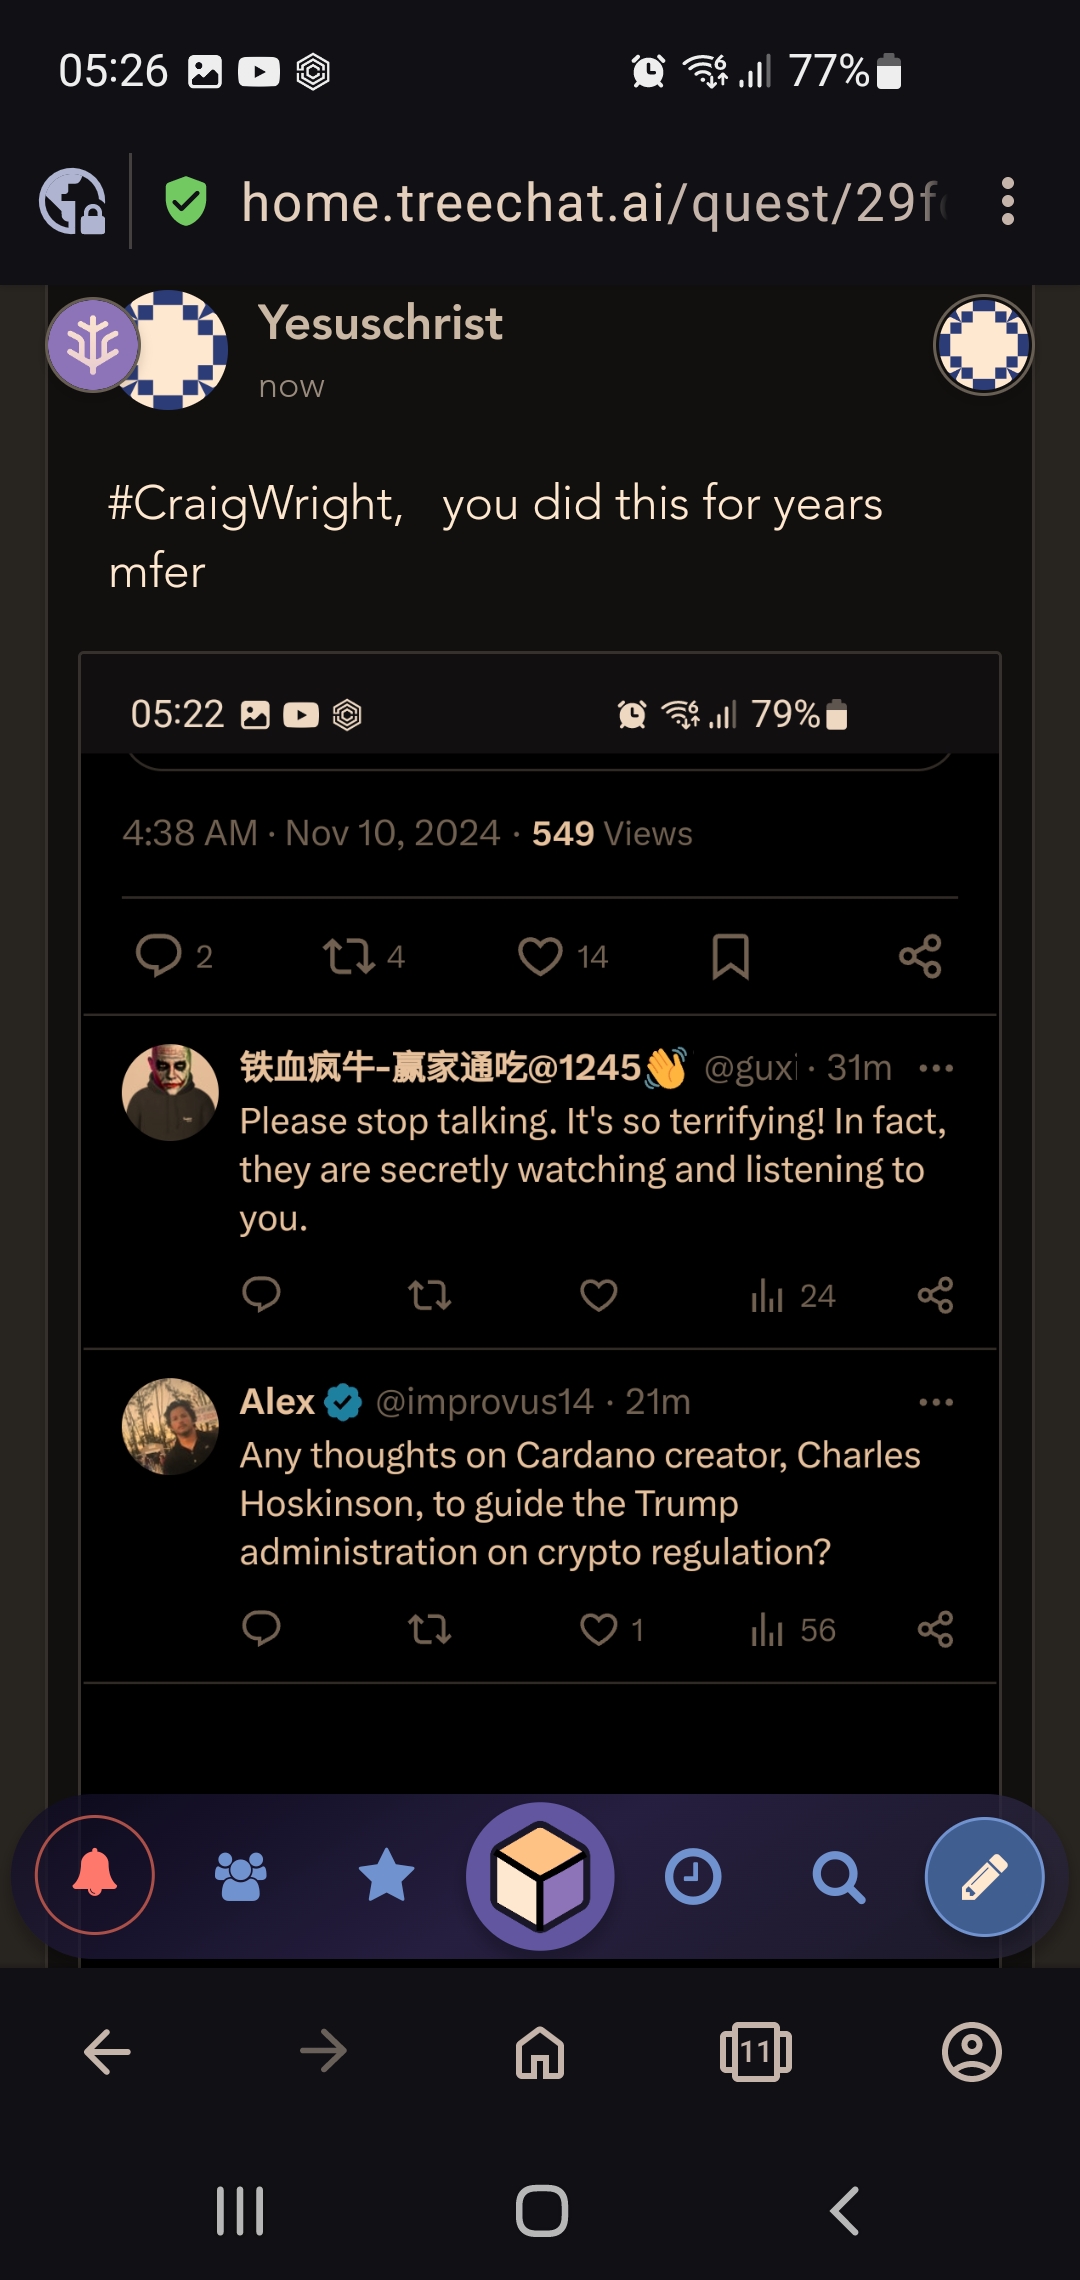The height and width of the screenshot is (2280, 1080).
Task: Open the community people icon
Action: [241, 1876]
